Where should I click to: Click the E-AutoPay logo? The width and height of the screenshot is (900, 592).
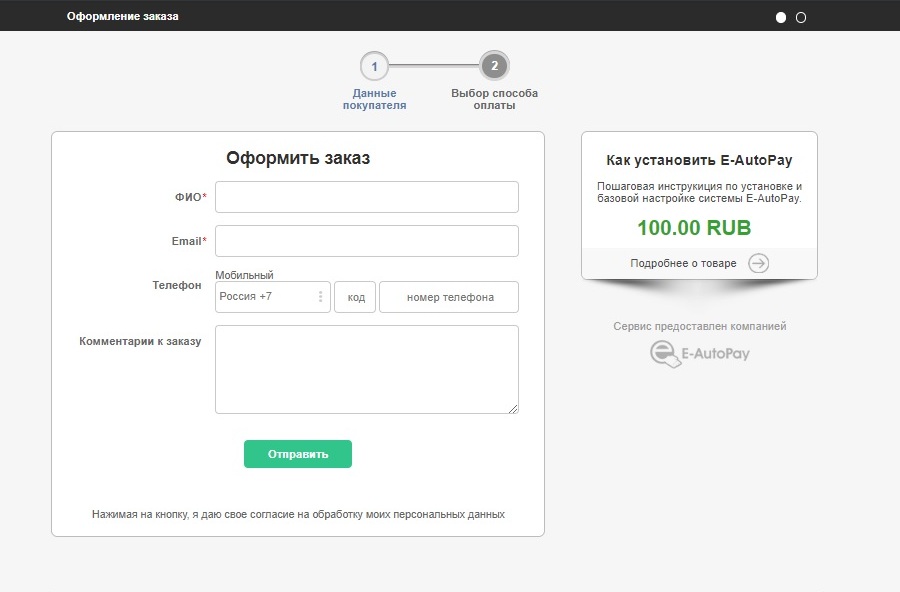pyautogui.click(x=699, y=353)
